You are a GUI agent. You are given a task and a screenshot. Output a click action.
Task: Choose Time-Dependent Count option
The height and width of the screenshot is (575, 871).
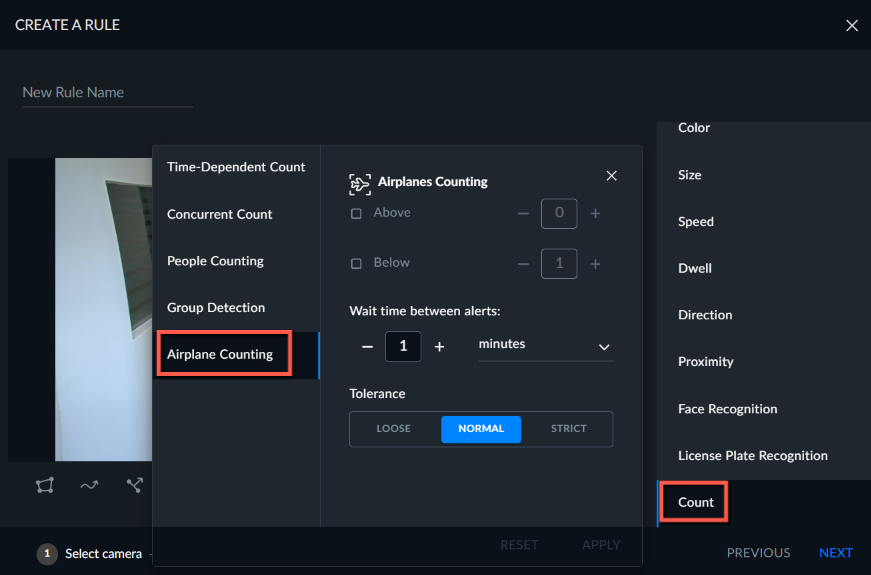coord(236,167)
